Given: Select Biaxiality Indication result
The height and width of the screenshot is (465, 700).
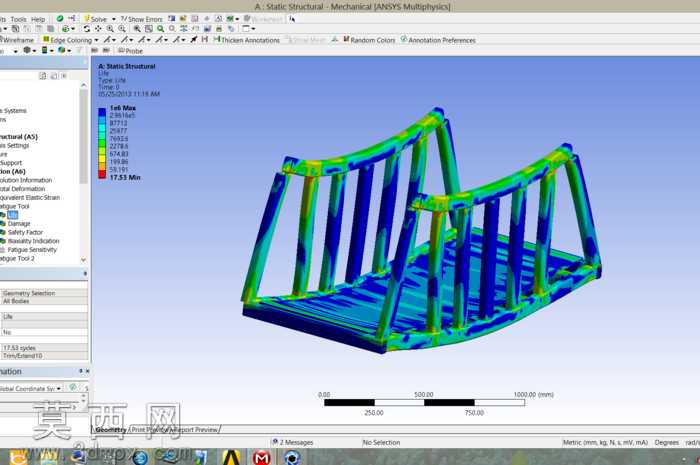Looking at the screenshot, I should click(33, 241).
